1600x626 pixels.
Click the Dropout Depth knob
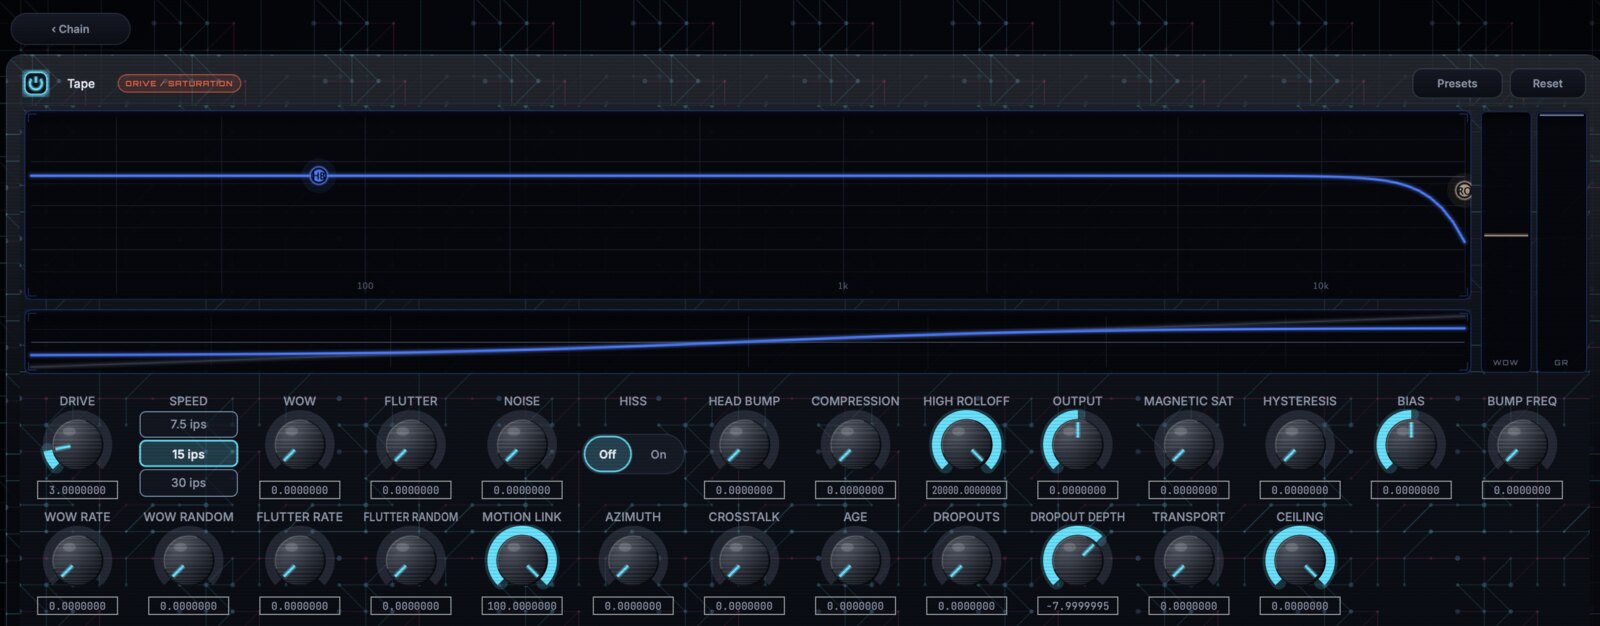[1077, 560]
